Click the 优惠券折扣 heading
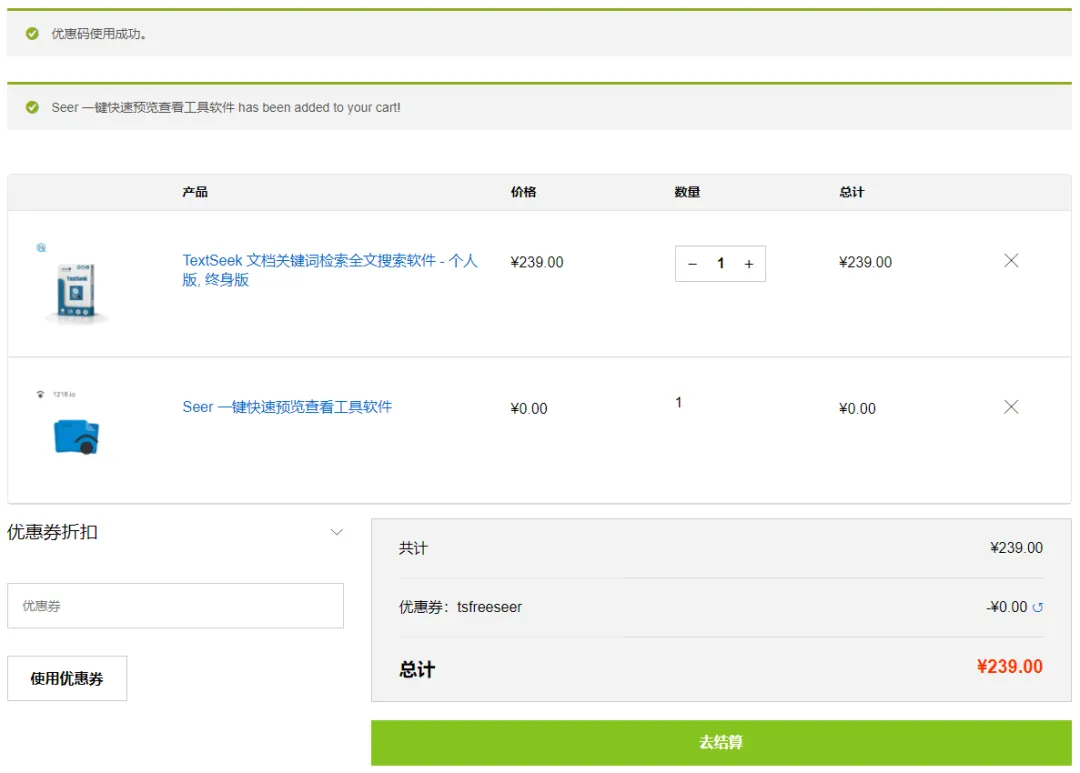The width and height of the screenshot is (1080, 773). [52, 532]
